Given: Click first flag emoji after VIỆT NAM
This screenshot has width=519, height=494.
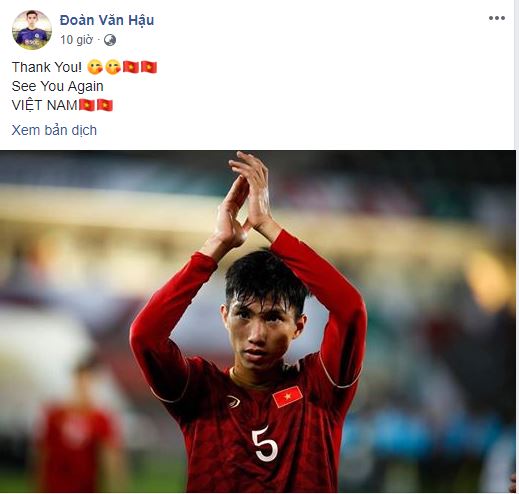Looking at the screenshot, I should (87, 105).
